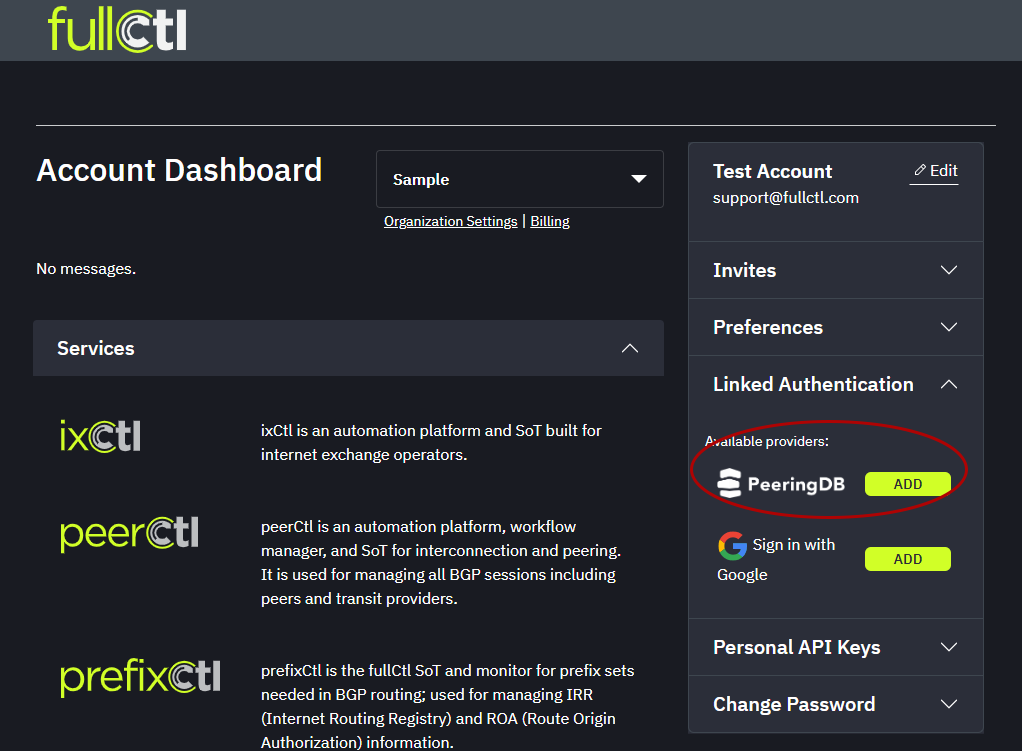Open the Organization Settings link
The width and height of the screenshot is (1022, 751).
pyautogui.click(x=450, y=221)
